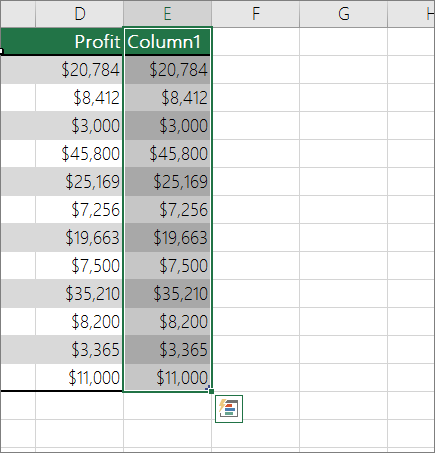Screen dimensions: 435x453
Task: Select the $7,500 cell in Profit column
Action: coord(79,266)
